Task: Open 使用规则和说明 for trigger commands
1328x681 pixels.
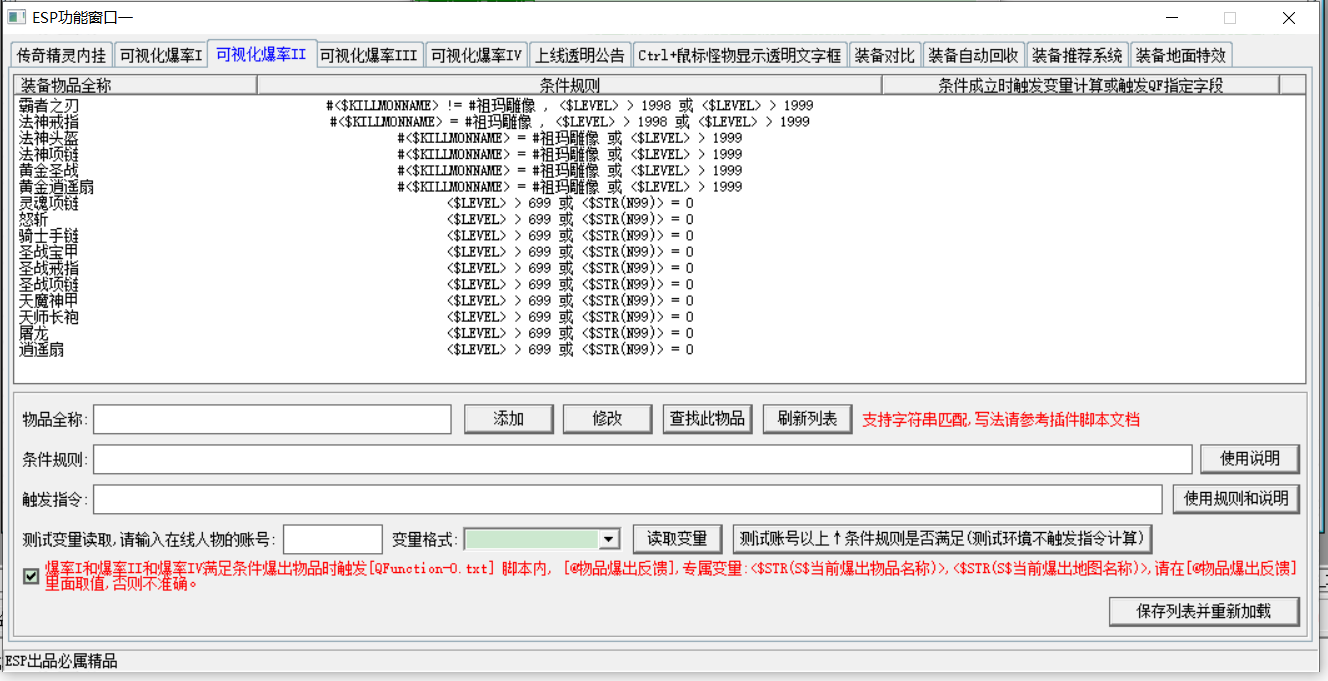Action: point(1236,498)
